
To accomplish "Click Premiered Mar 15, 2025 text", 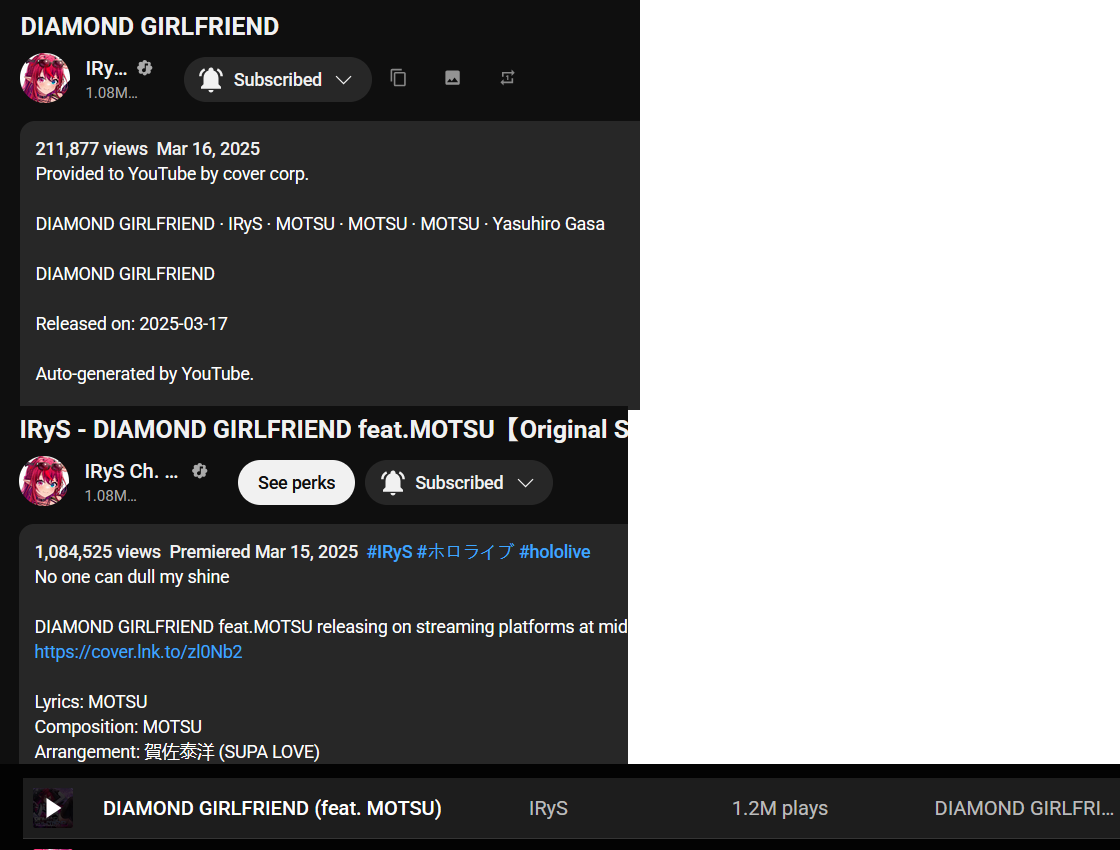I will click(264, 551).
